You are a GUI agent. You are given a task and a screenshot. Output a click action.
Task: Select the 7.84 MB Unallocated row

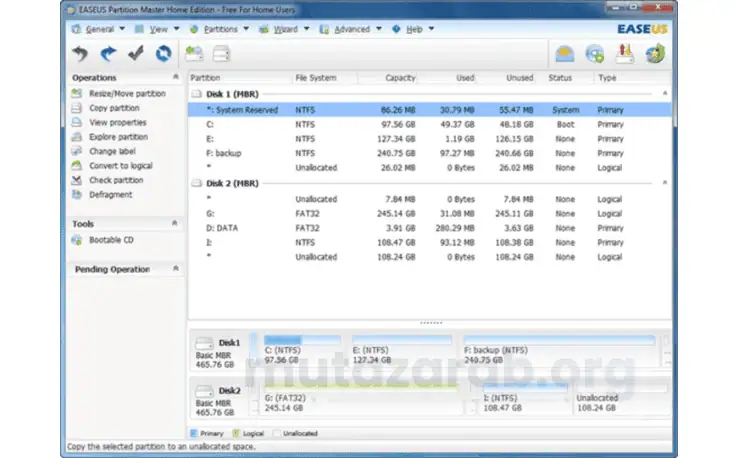tap(430, 199)
